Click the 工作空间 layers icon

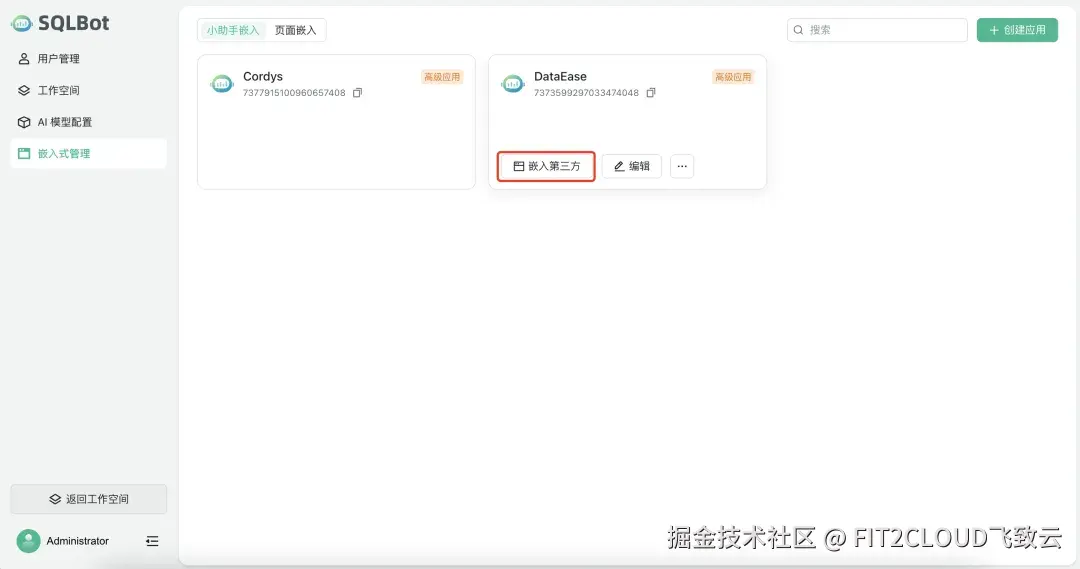24,90
